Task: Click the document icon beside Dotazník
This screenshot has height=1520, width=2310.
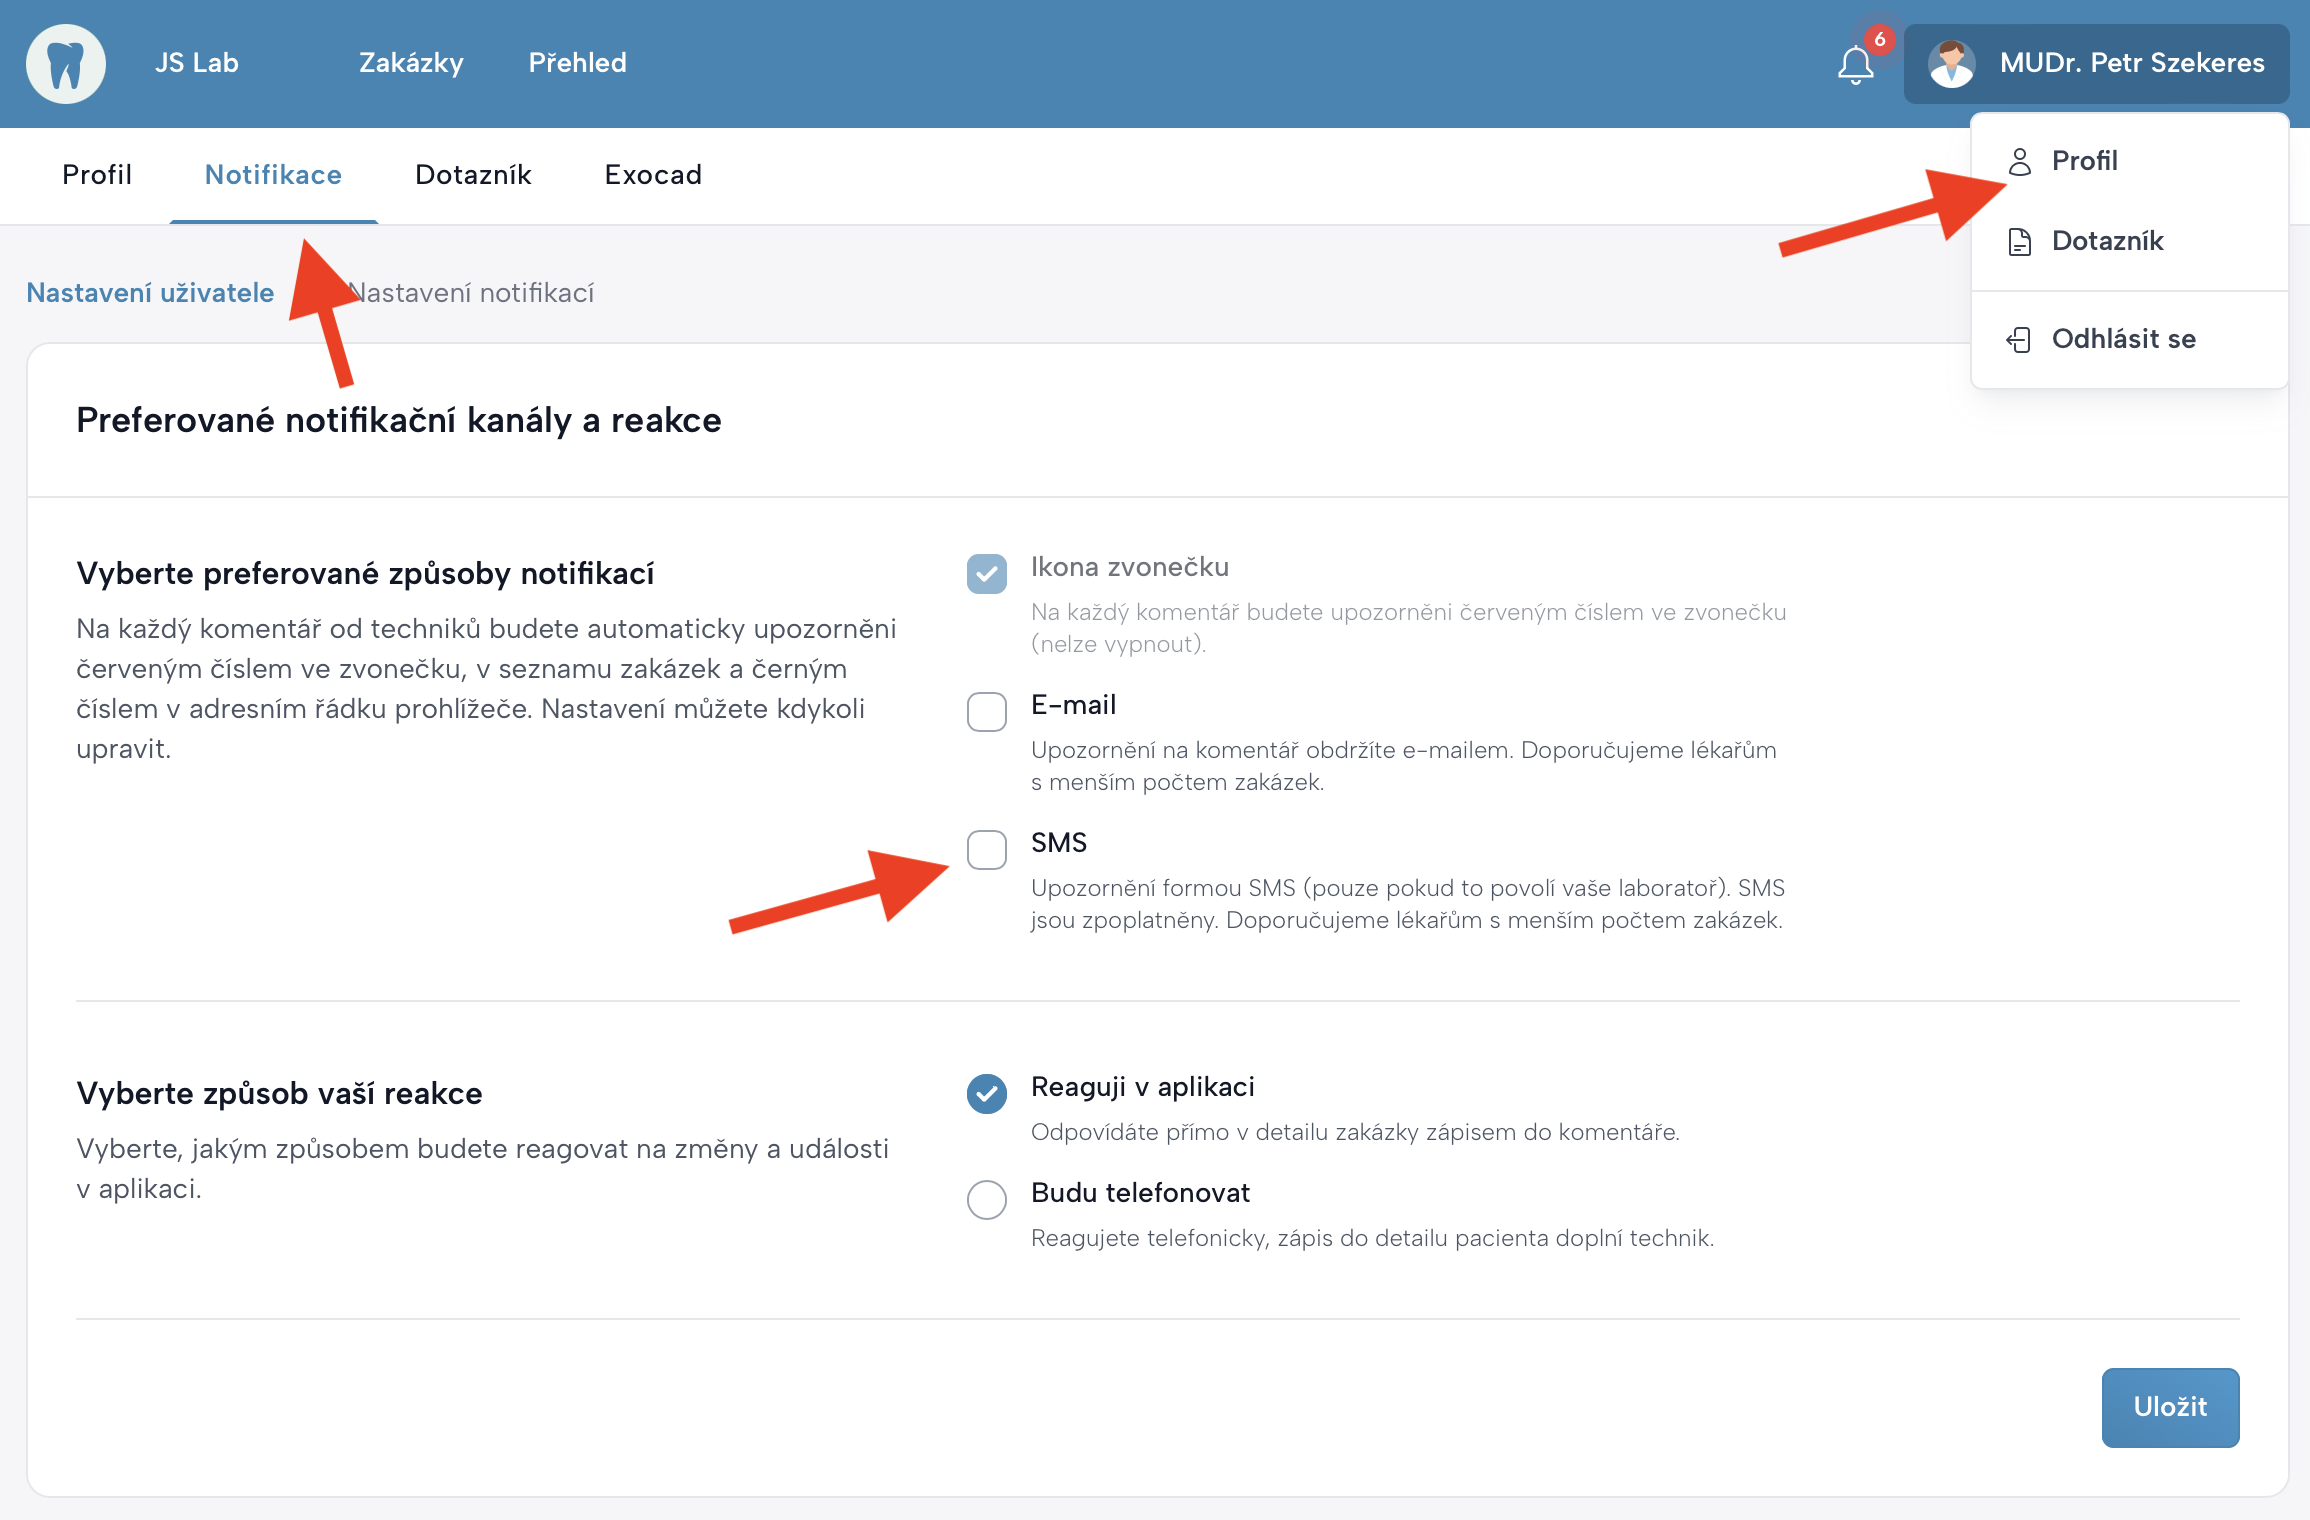Action: (x=2019, y=241)
